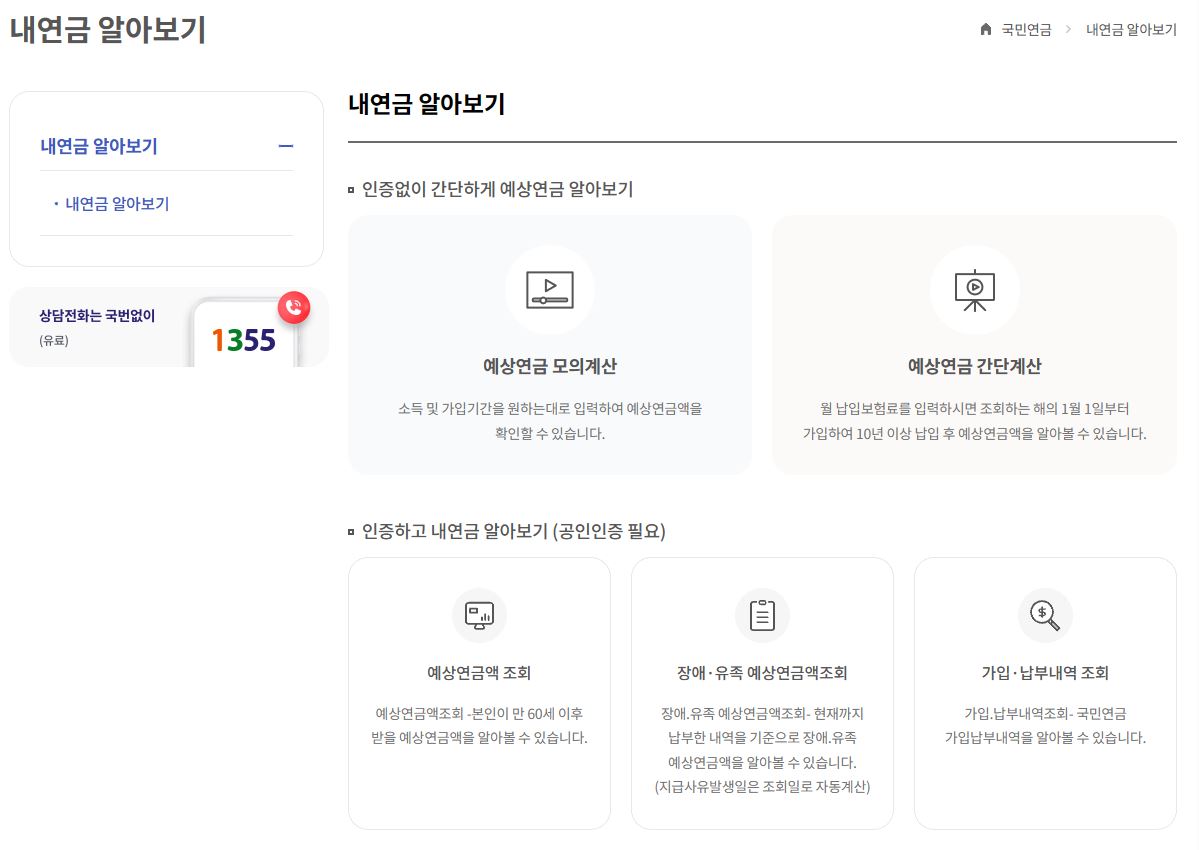Go to 국민연금 in breadcrumb

coord(1026,30)
